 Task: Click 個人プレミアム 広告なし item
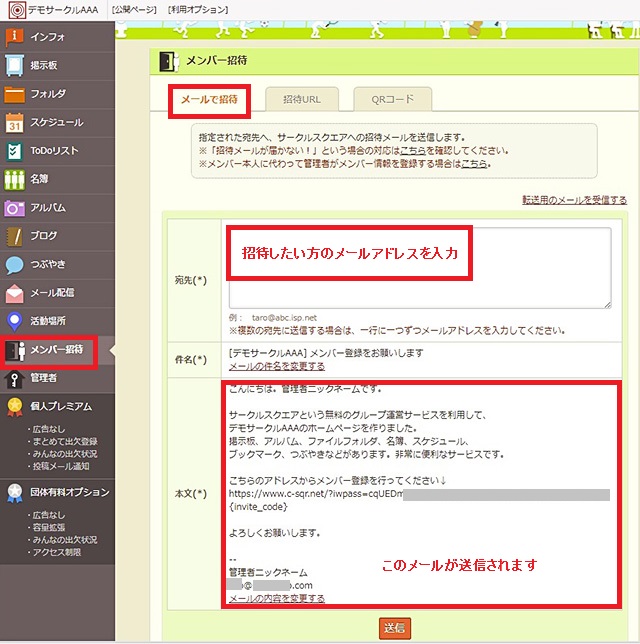coord(49,429)
